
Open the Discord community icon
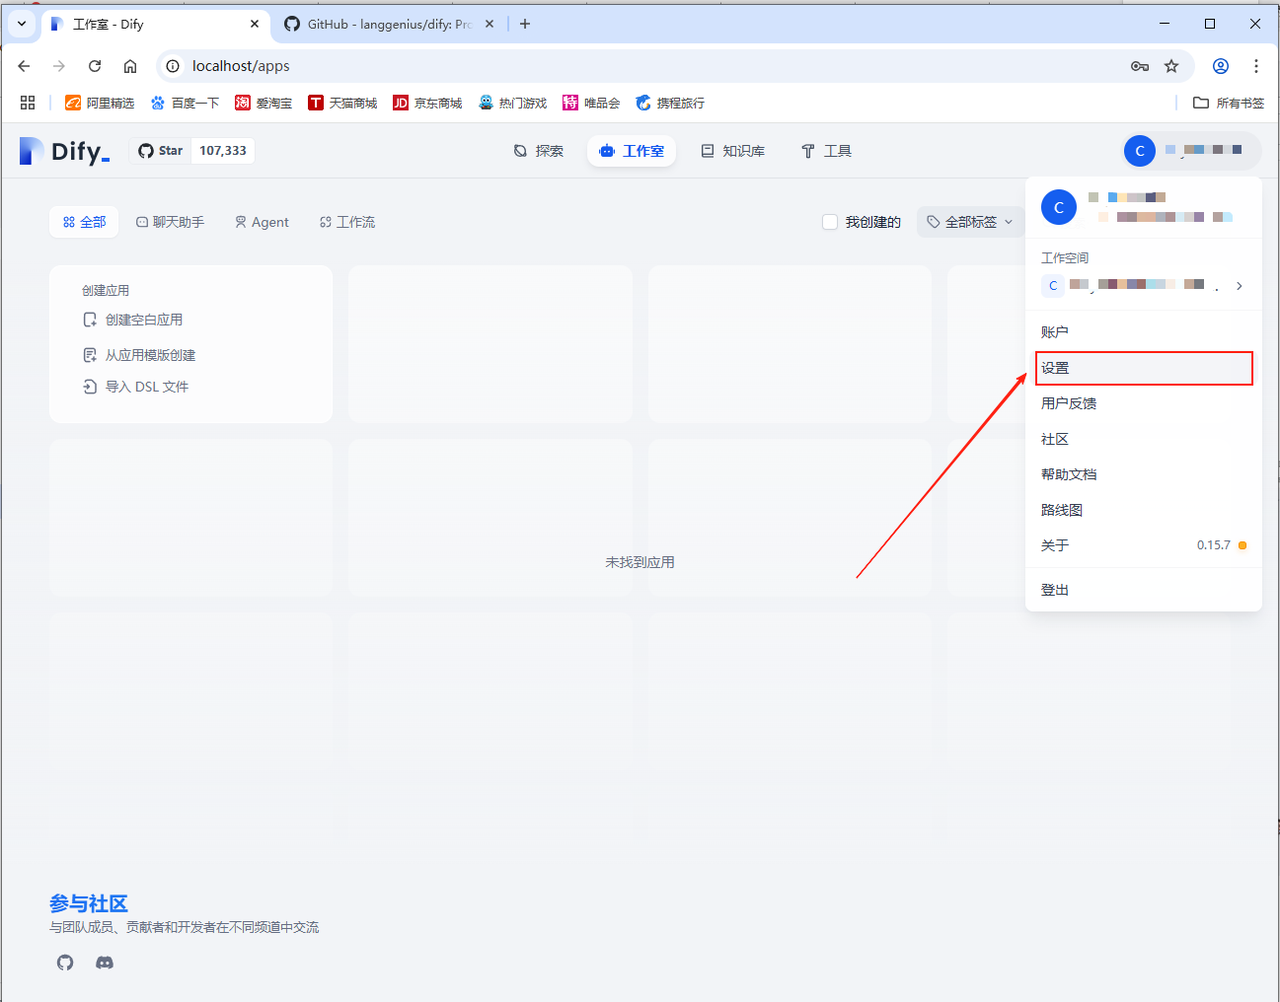click(104, 963)
